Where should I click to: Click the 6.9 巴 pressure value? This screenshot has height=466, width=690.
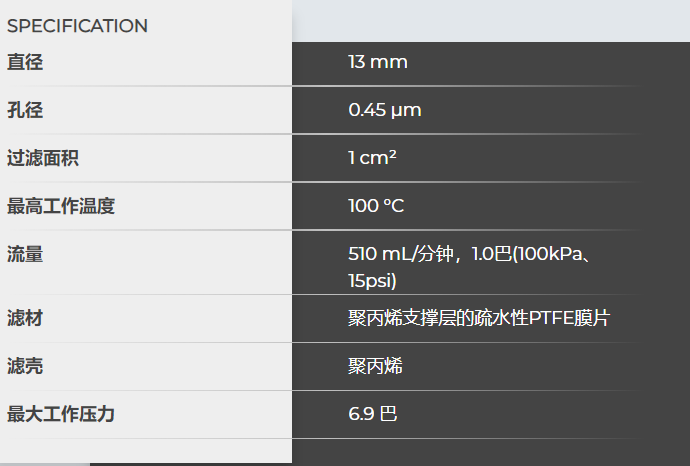click(372, 413)
